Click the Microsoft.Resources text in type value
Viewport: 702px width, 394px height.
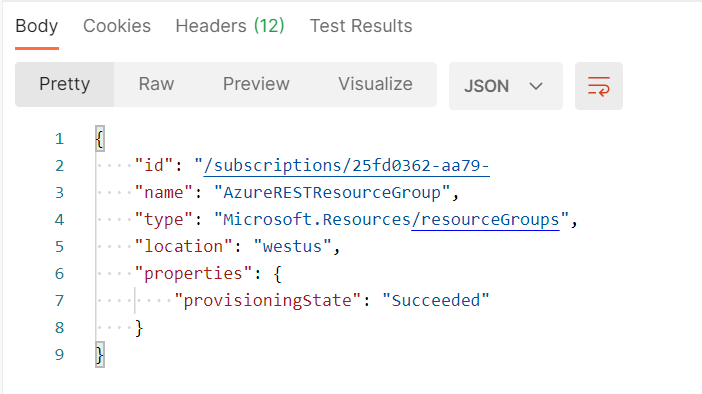(317, 220)
